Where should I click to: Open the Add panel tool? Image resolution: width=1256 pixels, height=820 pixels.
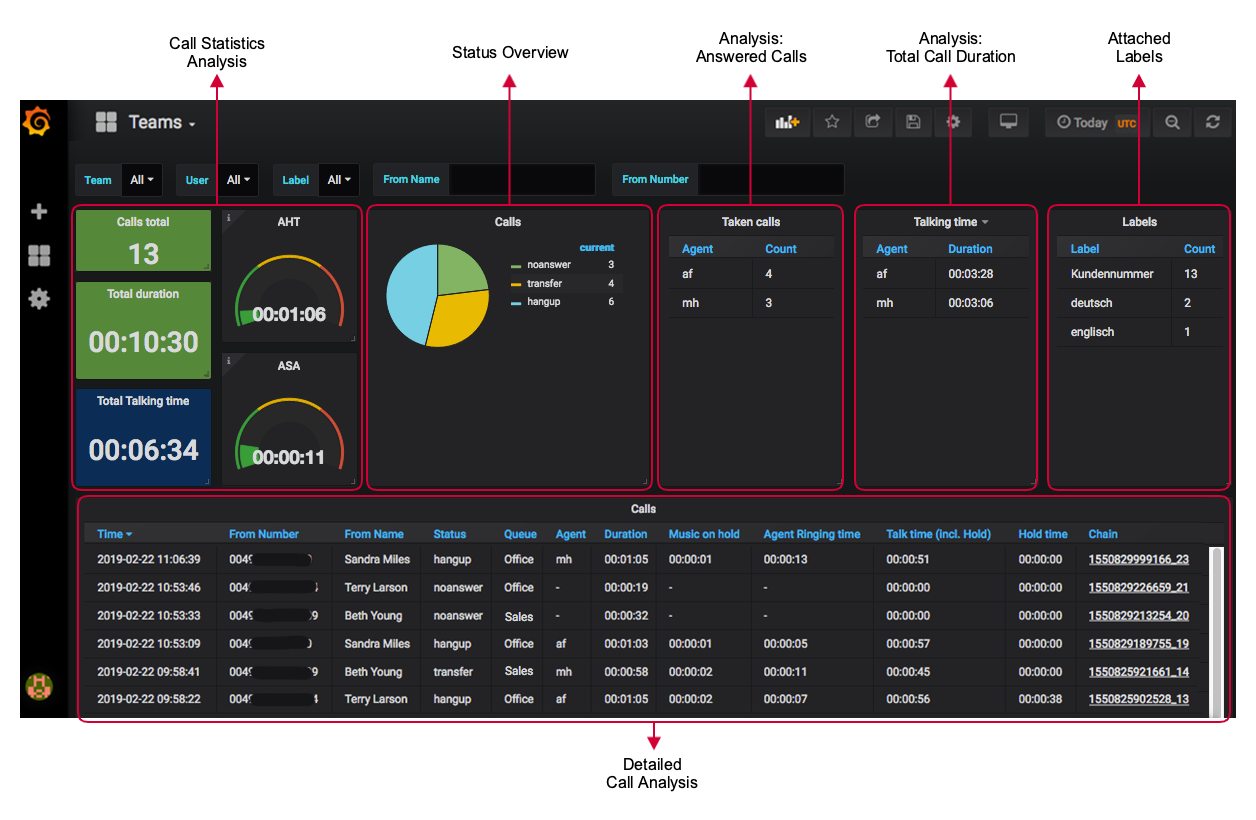[787, 122]
